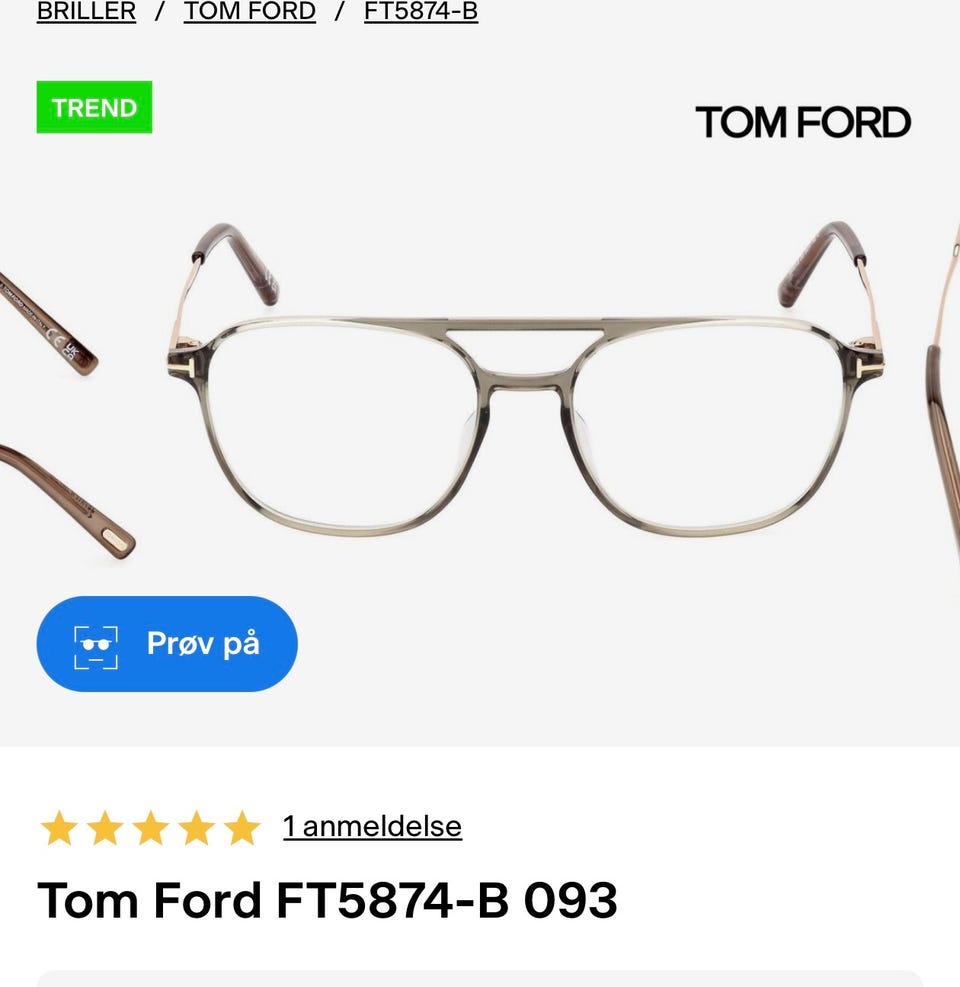Go to the TOM FORD breadcrumb

click(x=249, y=12)
